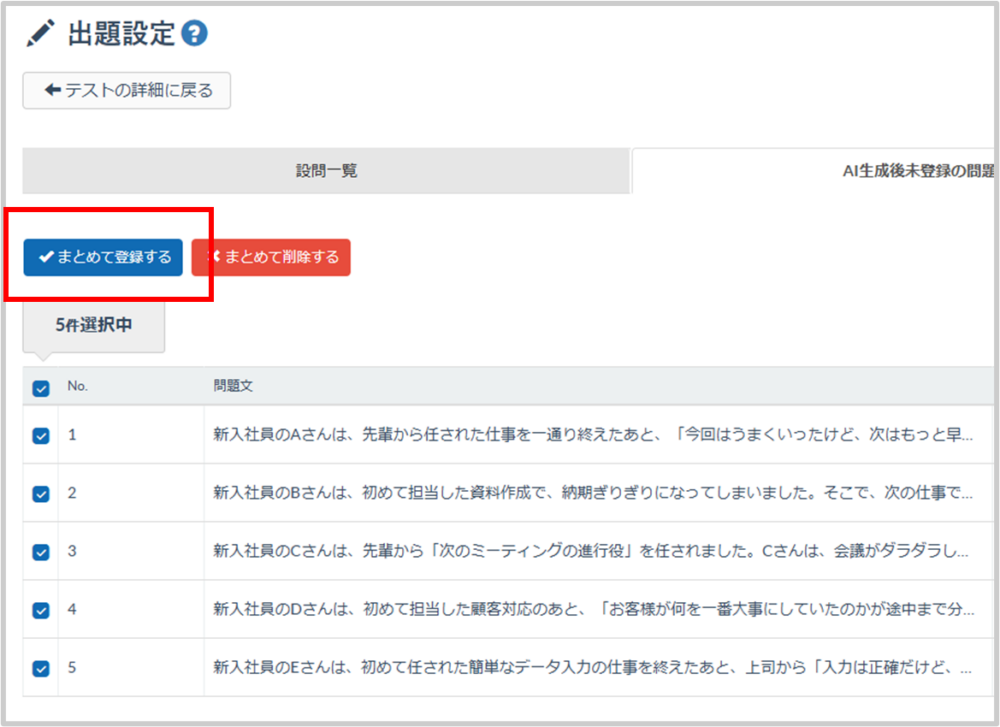Select the row text for 新入社員のEさん
The height and width of the screenshot is (727, 1000).
(x=592, y=667)
